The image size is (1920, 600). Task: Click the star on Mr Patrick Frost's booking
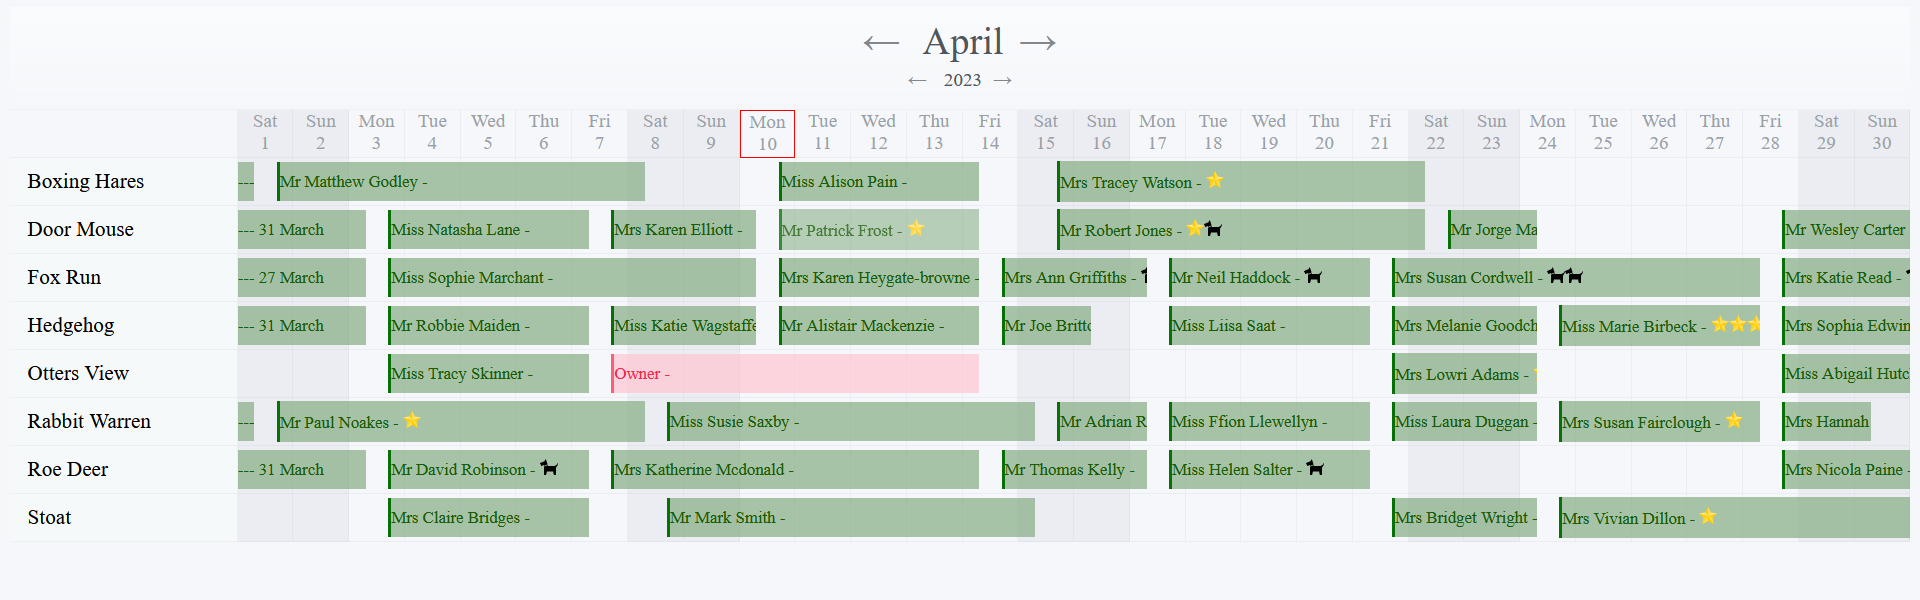point(916,229)
